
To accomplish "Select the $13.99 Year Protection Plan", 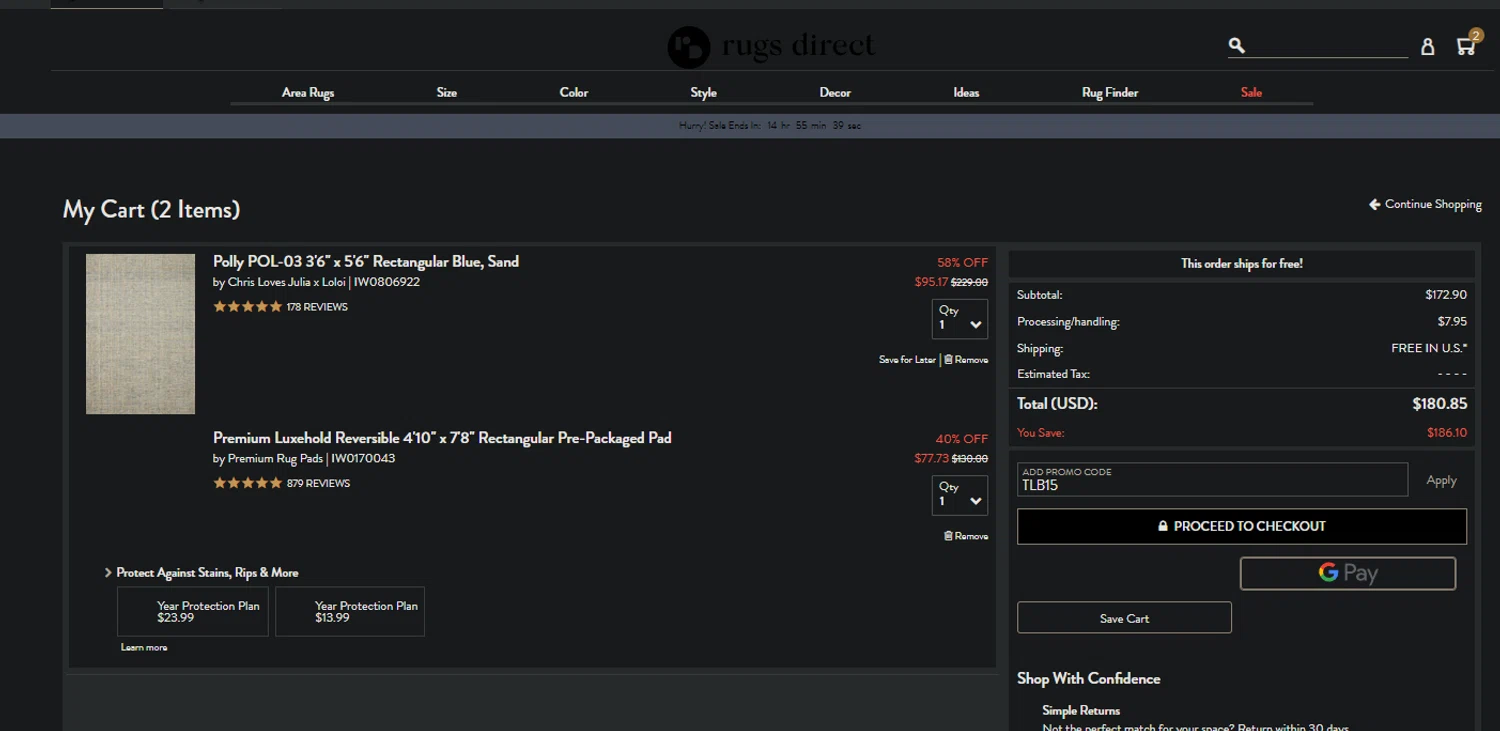I will (x=350, y=611).
